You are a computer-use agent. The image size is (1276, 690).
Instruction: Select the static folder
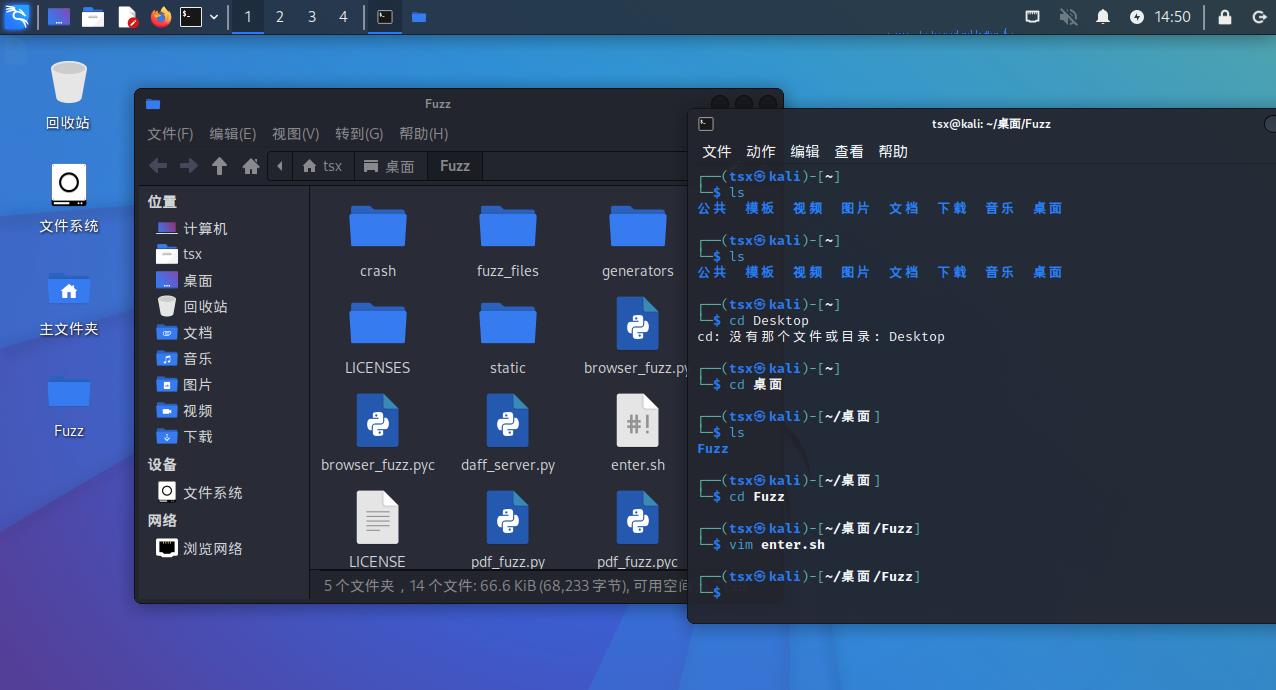508,337
